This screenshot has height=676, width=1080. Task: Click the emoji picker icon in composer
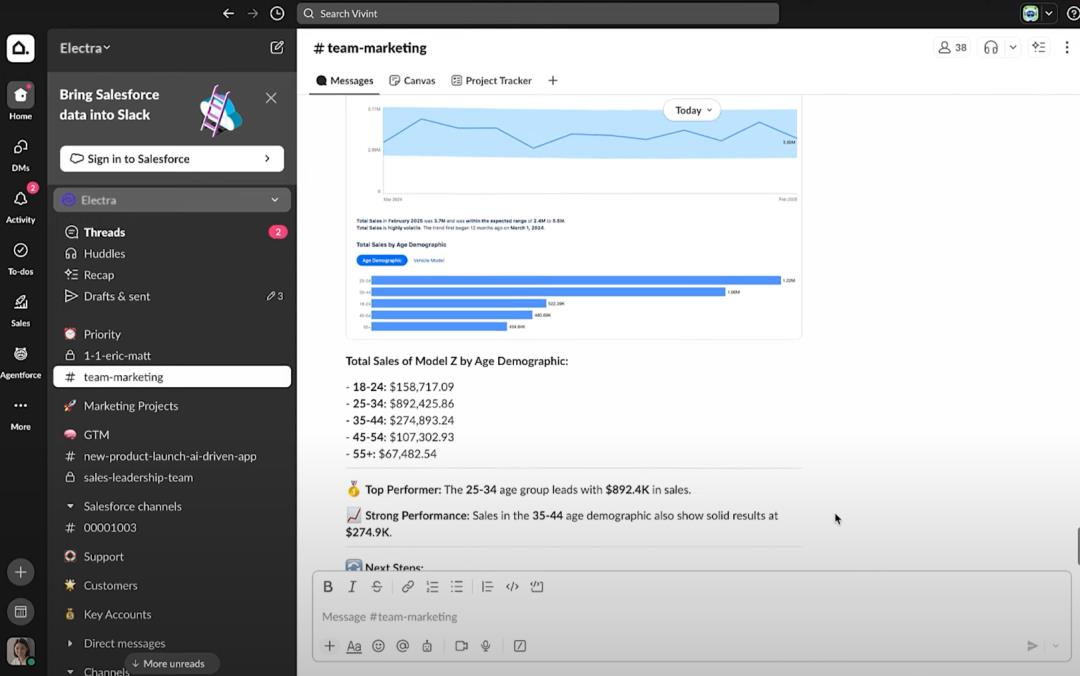click(x=378, y=646)
